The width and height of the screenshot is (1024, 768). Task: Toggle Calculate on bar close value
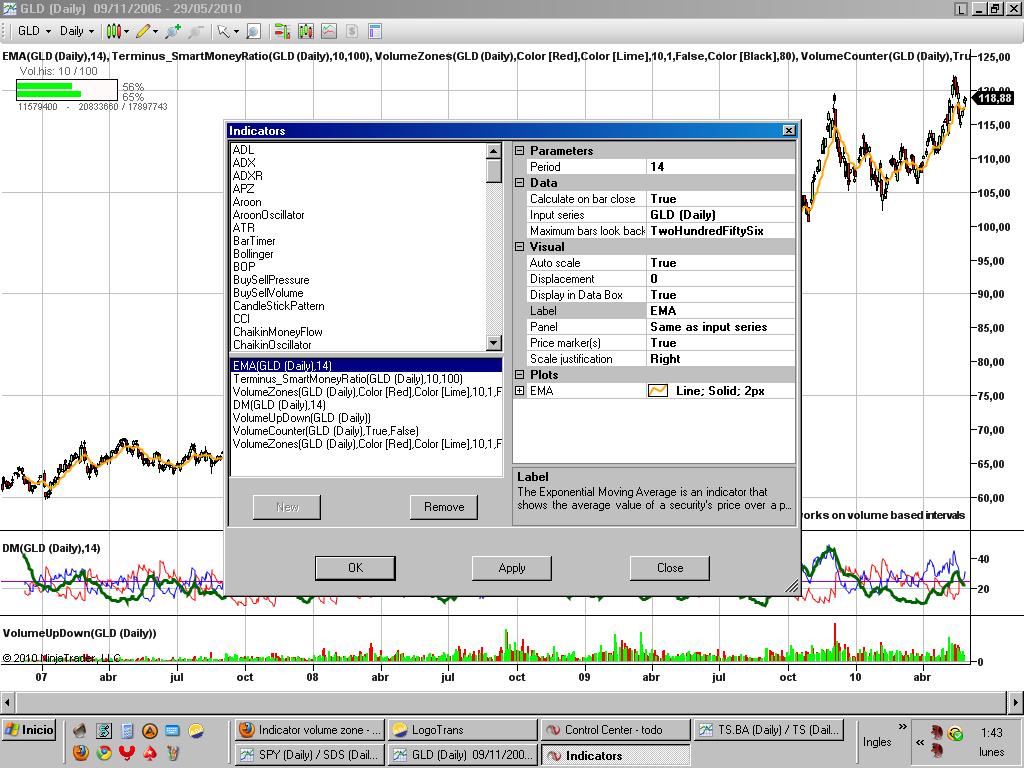720,199
